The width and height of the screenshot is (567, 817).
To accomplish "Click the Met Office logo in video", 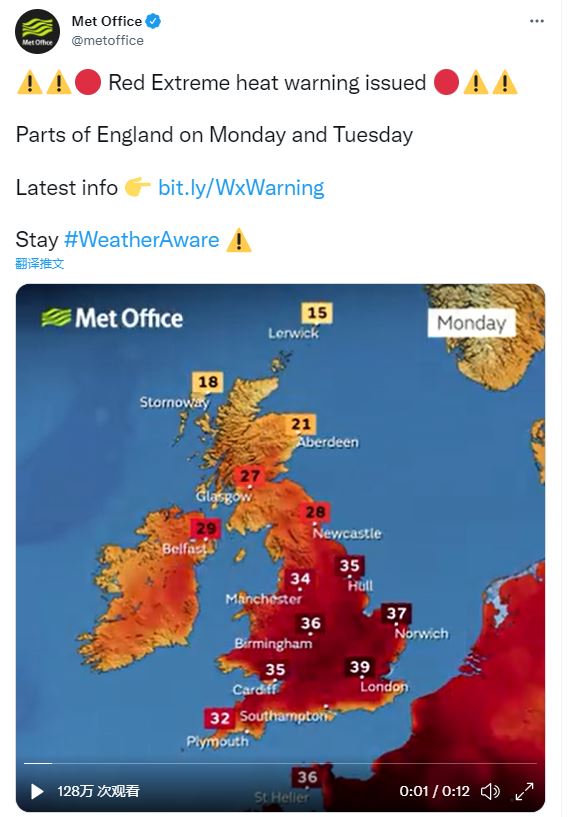I will 113,318.
